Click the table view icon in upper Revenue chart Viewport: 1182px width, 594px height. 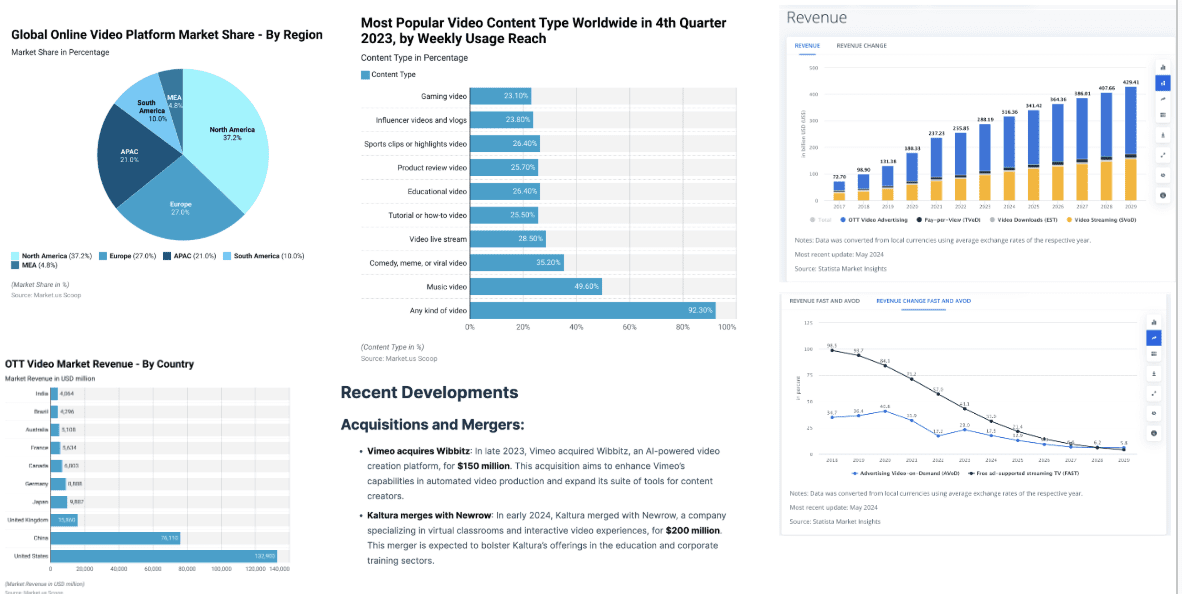(x=1163, y=115)
